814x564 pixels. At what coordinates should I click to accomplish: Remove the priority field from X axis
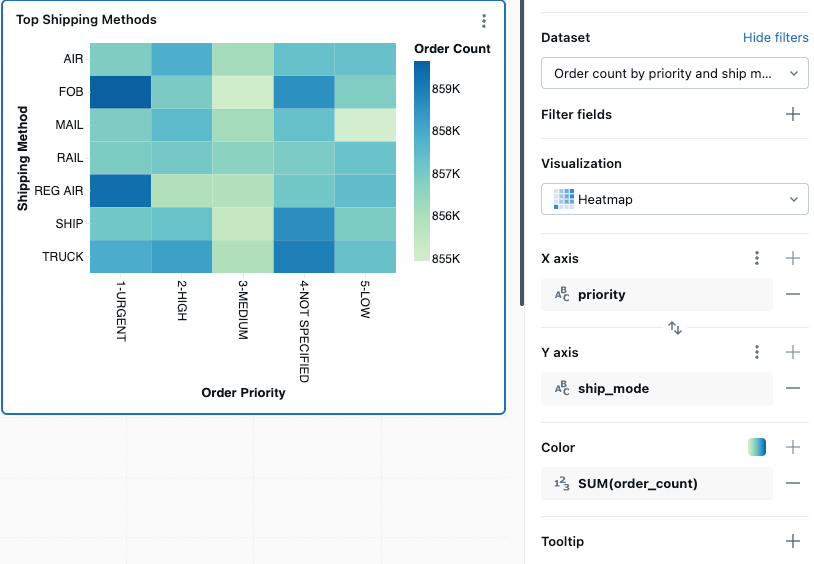(x=793, y=294)
